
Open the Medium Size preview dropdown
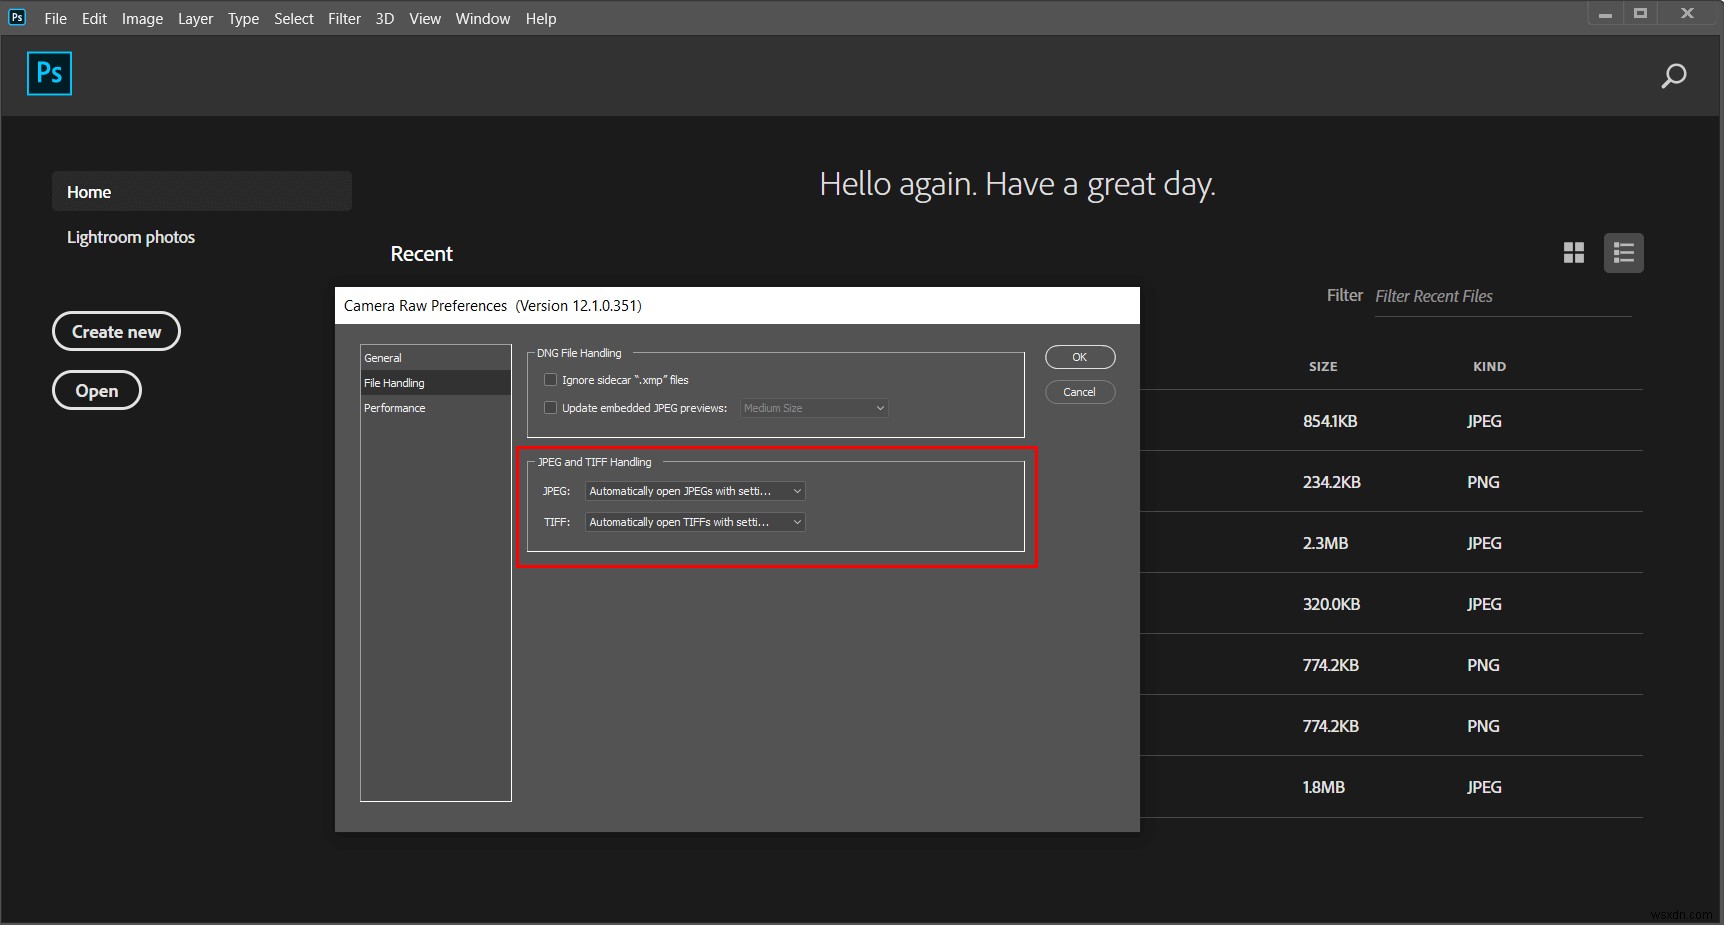point(812,407)
